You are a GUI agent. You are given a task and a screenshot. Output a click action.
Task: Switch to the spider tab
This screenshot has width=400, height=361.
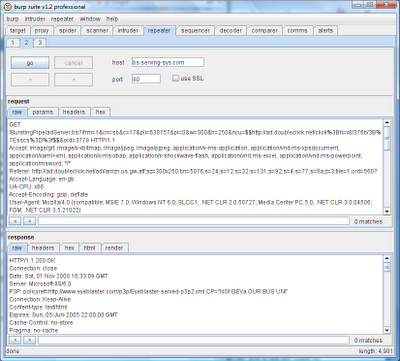(68, 30)
